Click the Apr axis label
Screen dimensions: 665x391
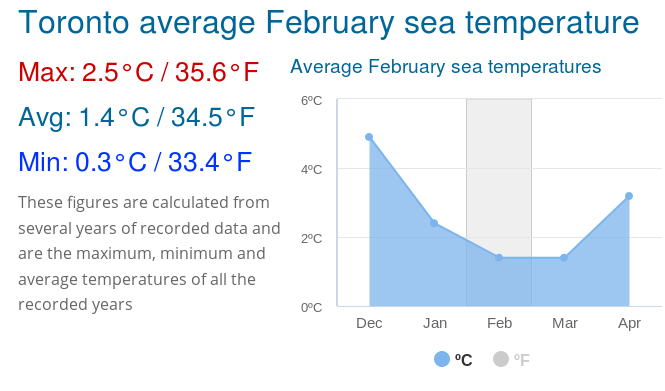coord(629,323)
